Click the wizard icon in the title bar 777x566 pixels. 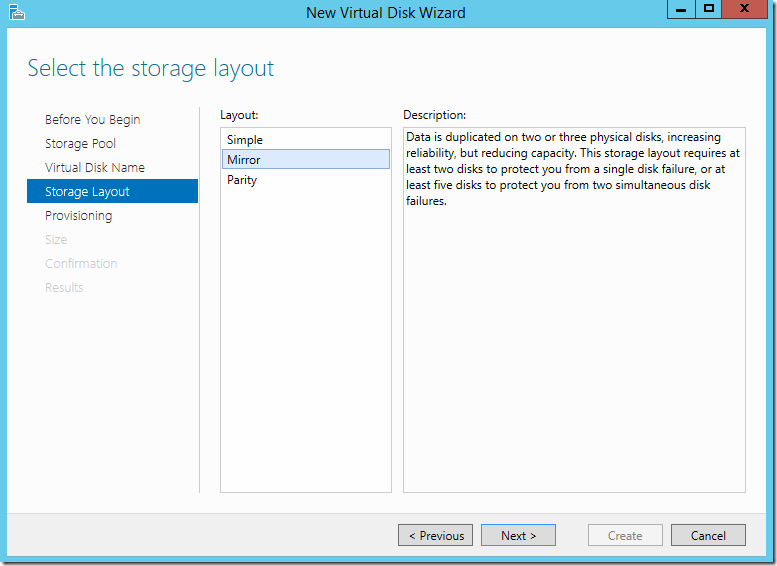(16, 12)
